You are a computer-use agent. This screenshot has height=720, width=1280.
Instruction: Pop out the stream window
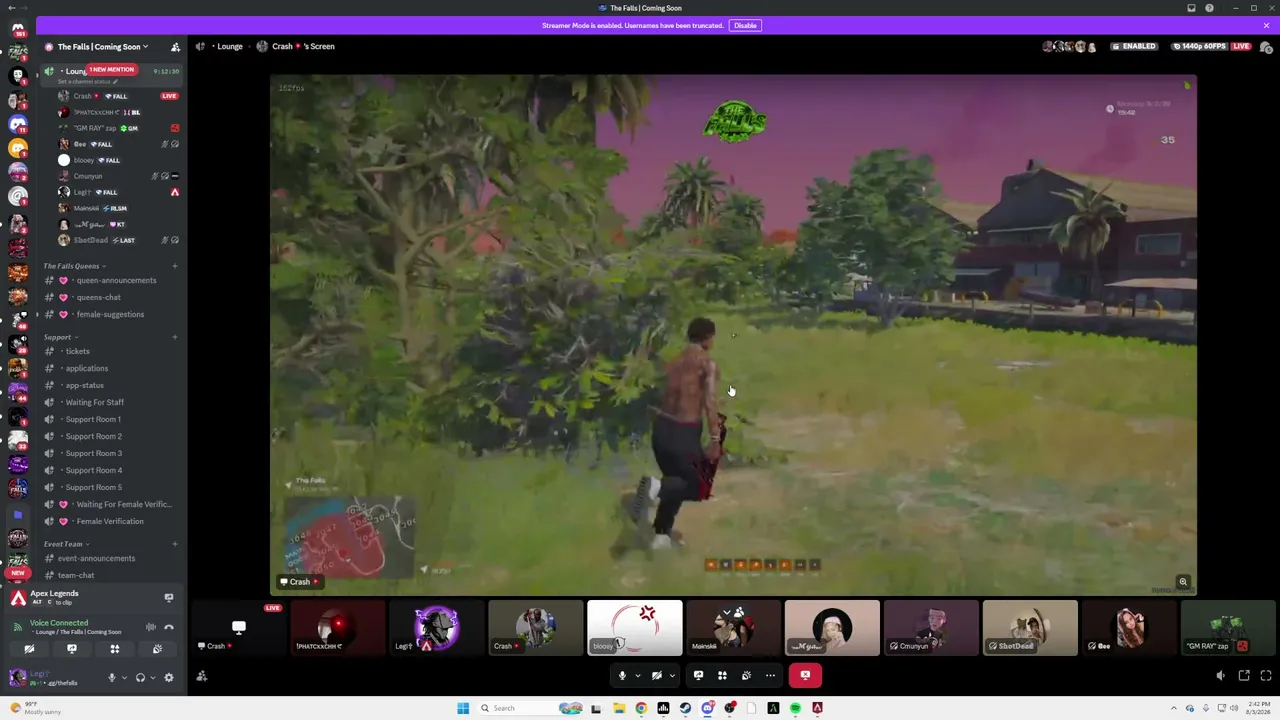(1244, 676)
